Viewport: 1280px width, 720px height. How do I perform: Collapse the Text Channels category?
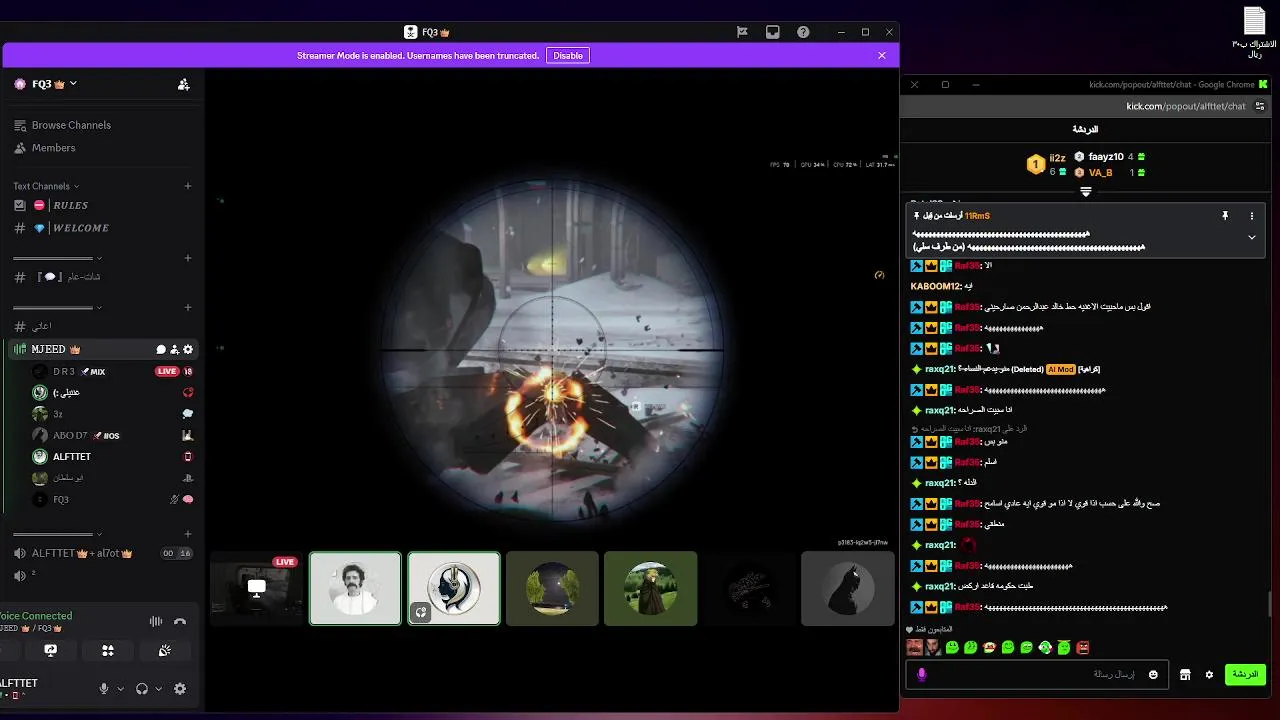coord(46,186)
